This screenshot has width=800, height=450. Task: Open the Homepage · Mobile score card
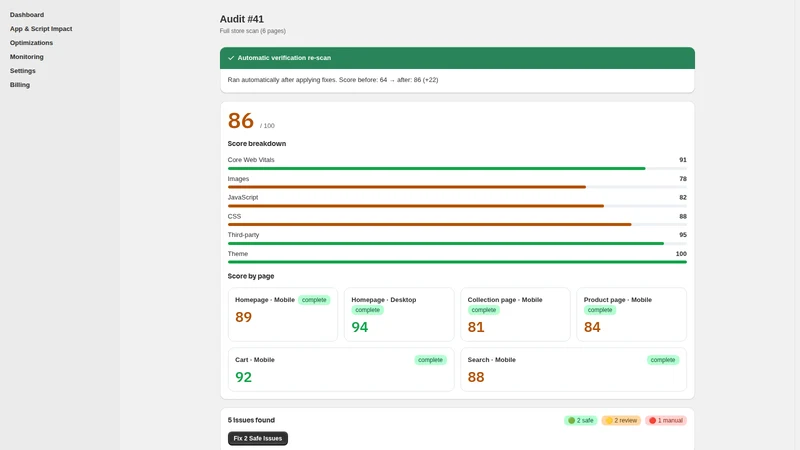coord(283,314)
